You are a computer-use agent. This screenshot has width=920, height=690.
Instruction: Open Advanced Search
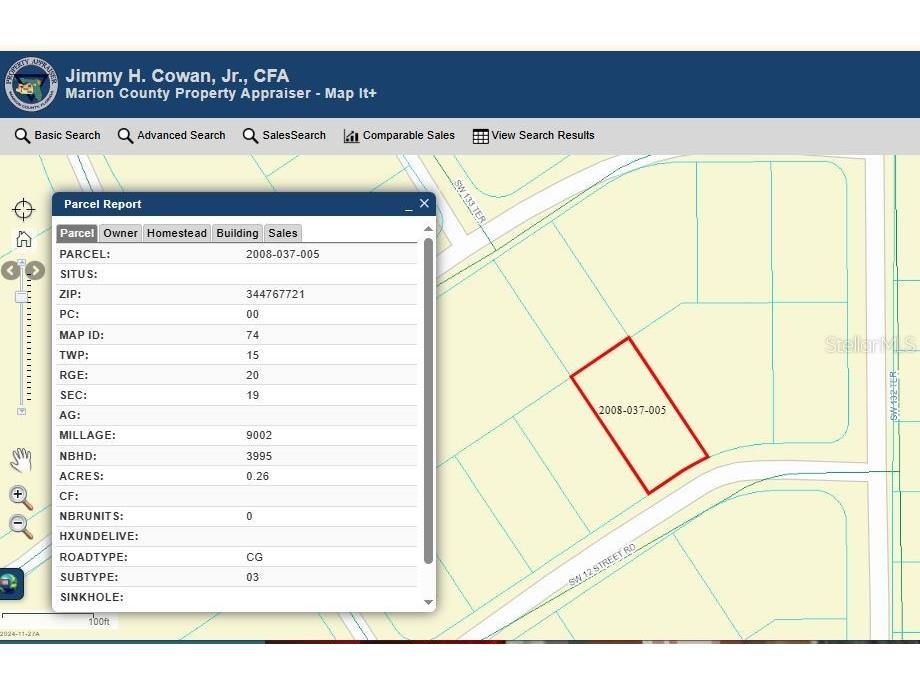(172, 136)
